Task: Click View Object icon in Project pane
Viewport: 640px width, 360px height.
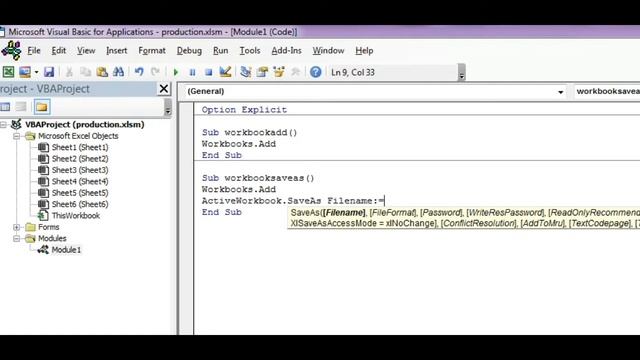Action: [x=21, y=107]
